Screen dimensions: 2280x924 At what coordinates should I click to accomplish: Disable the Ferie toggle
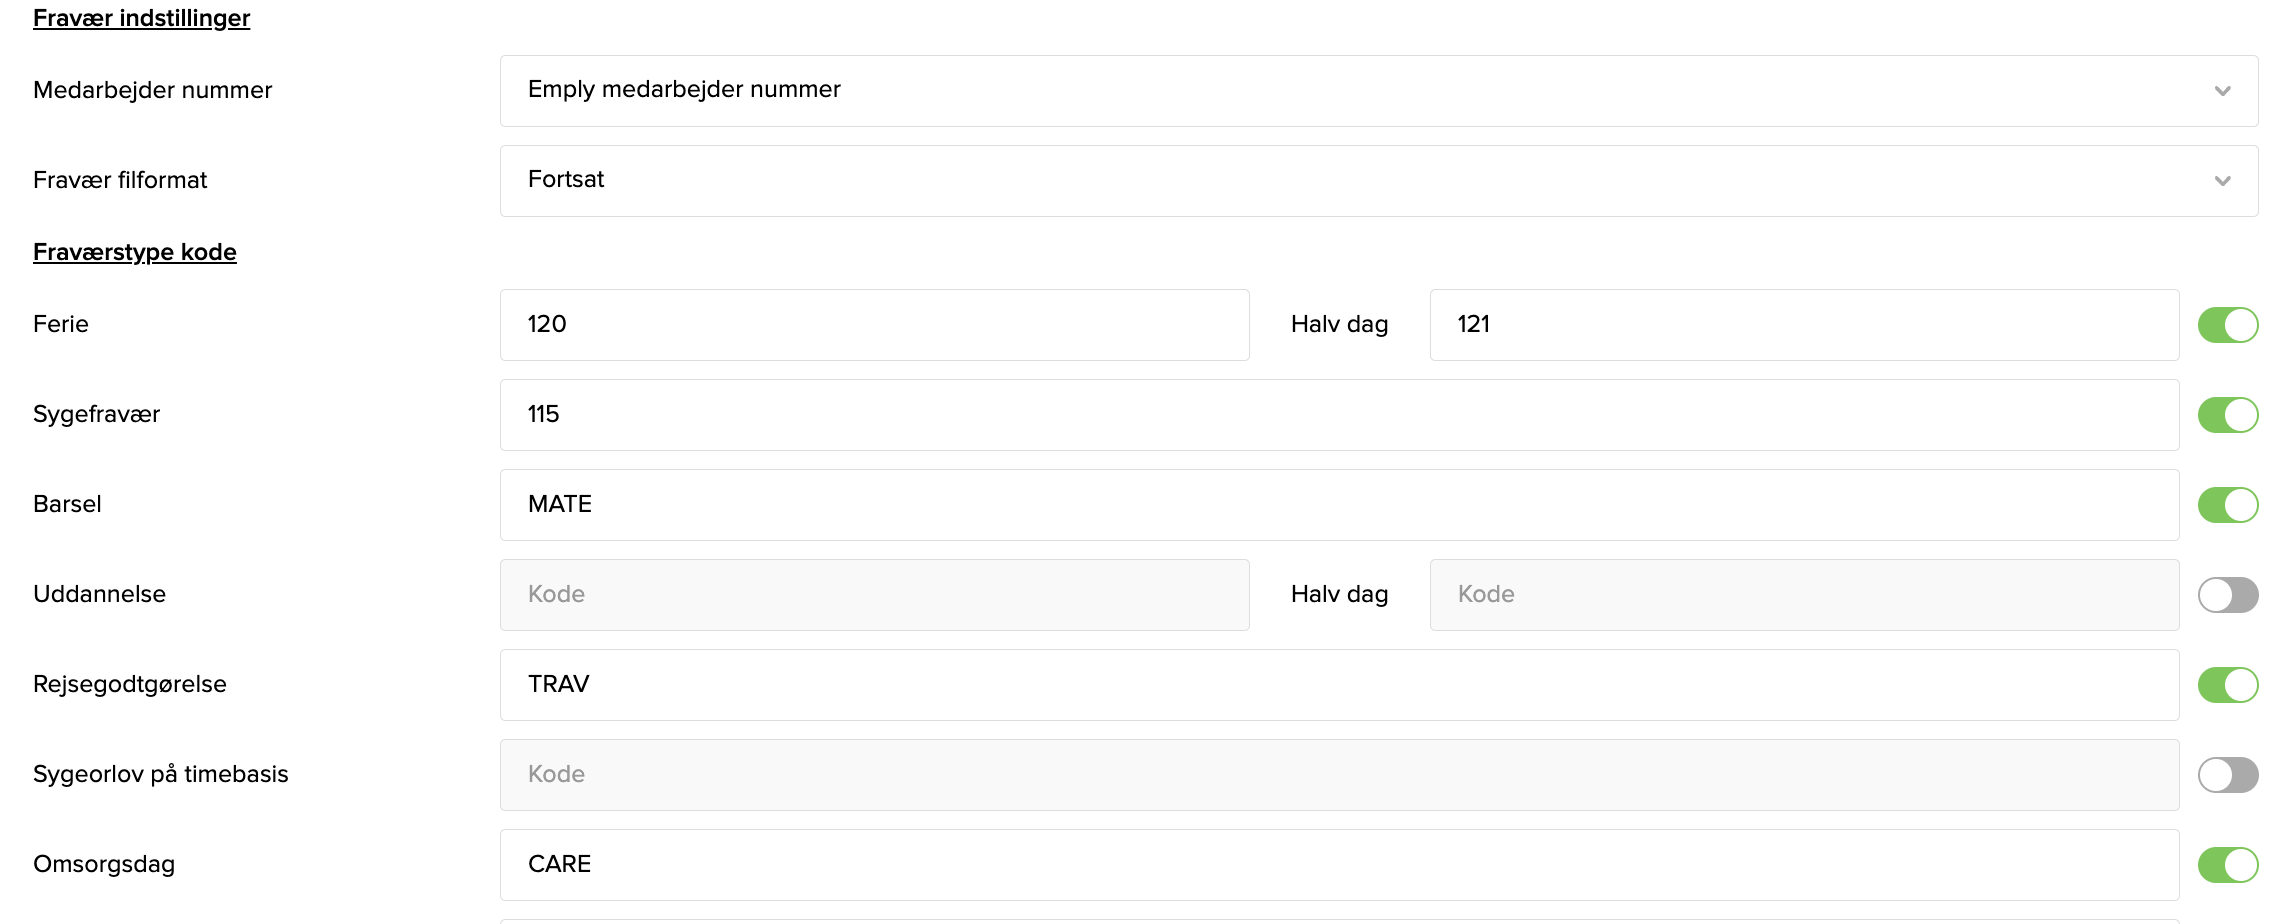pos(2227,325)
